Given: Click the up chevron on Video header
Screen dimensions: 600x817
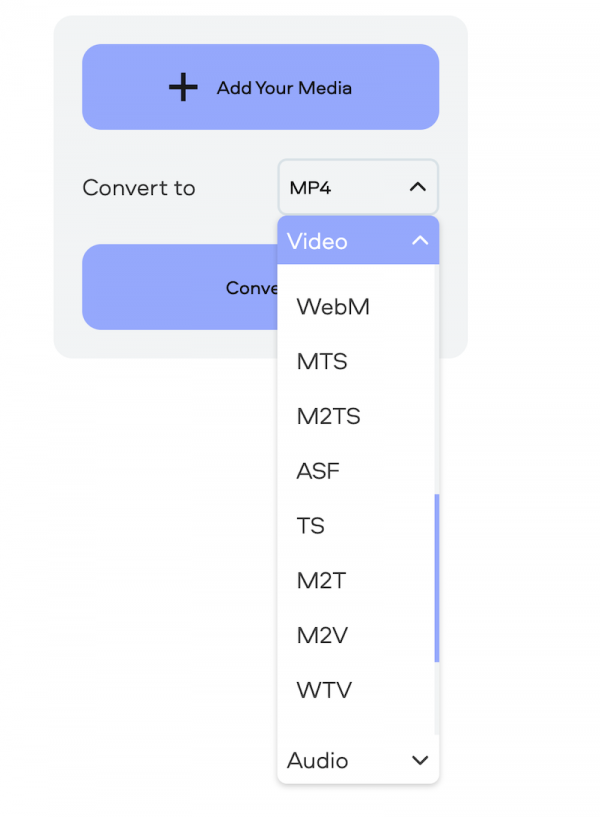Looking at the screenshot, I should coord(420,241).
